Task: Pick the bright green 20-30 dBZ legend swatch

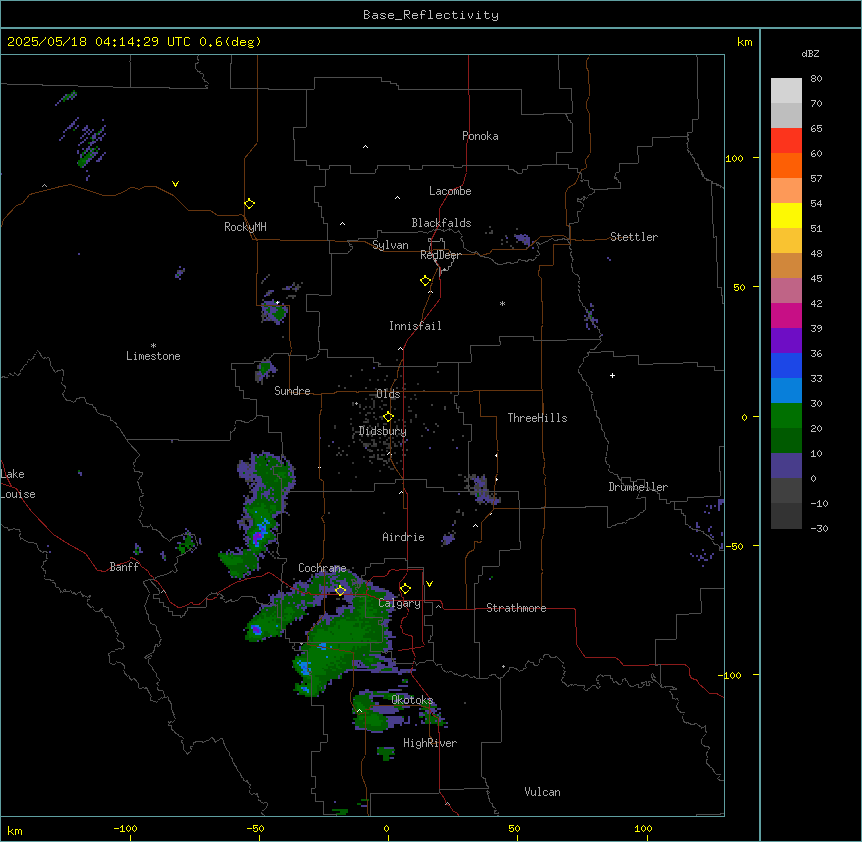Action: pyautogui.click(x=786, y=416)
